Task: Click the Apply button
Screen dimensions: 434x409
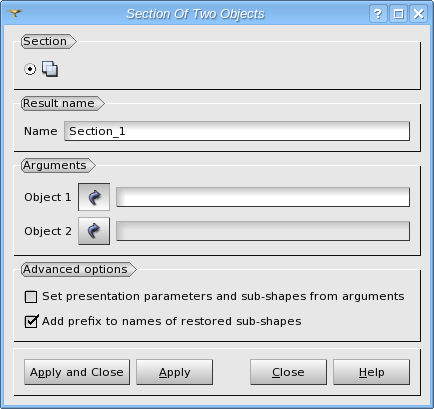Action: (174, 372)
